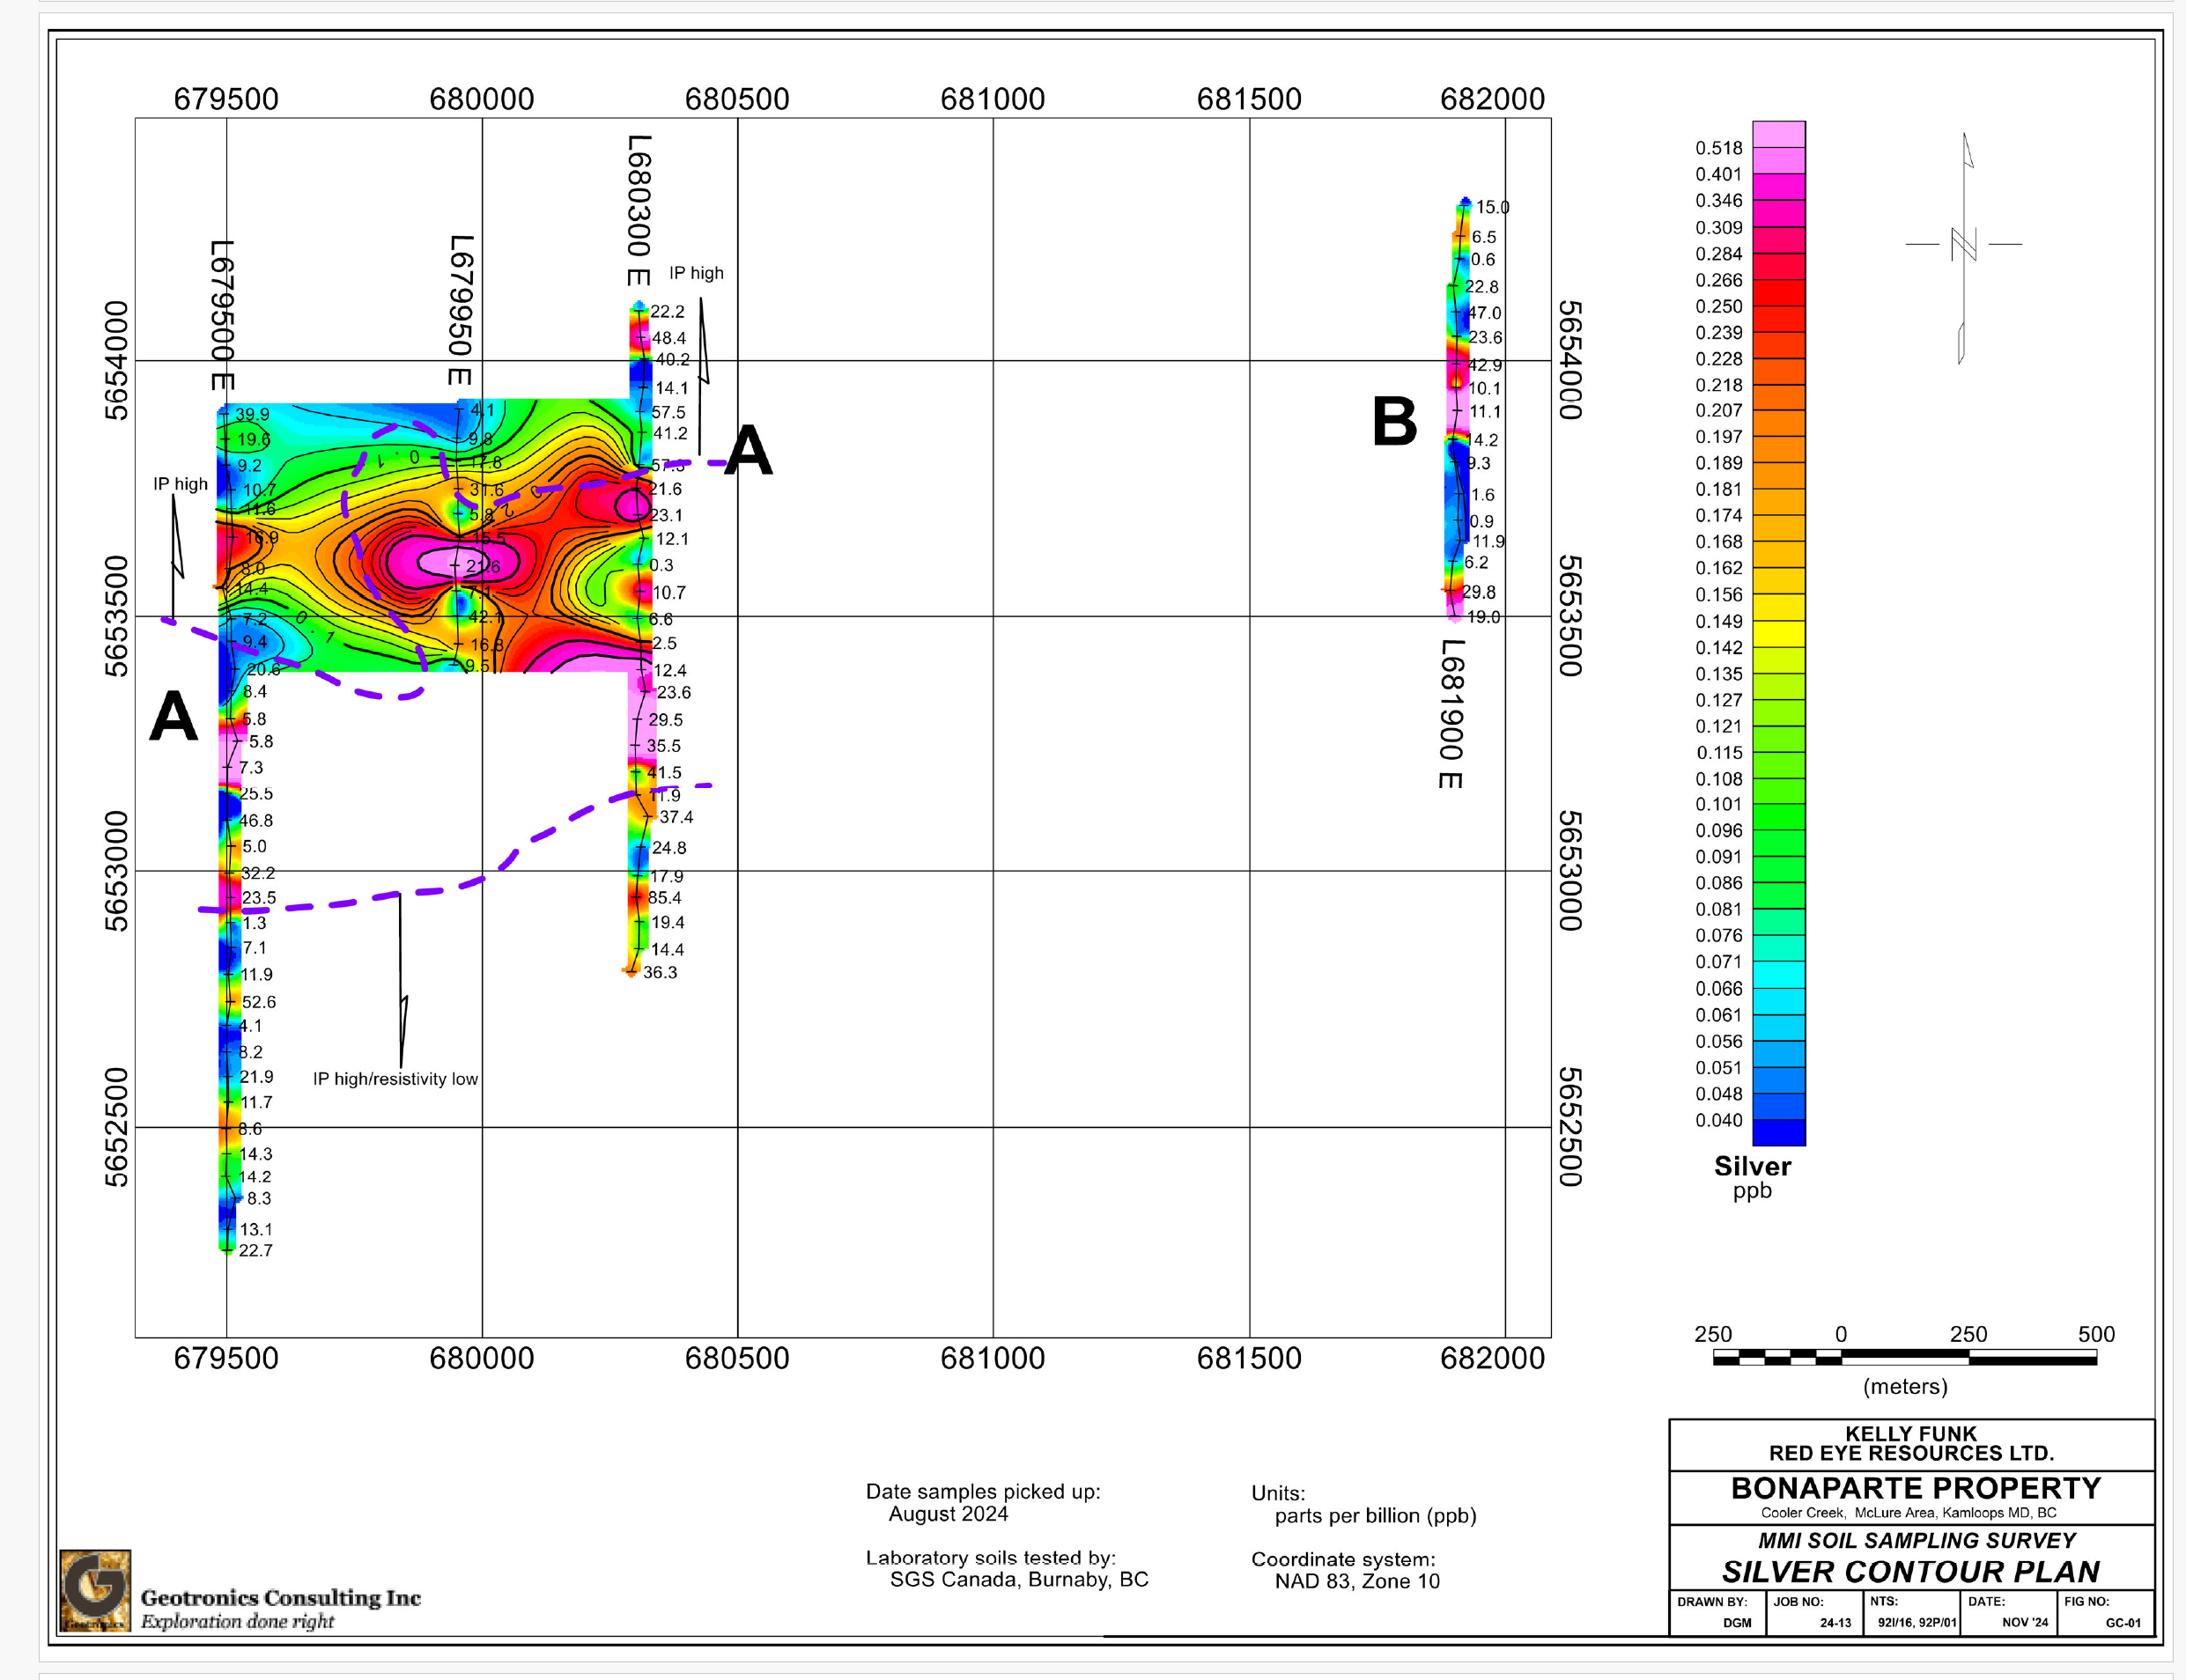Screen dimensions: 2186x1680
Task: Click the 'NAD 83, Zone 10' coordinate text
Action: [x=1356, y=1582]
